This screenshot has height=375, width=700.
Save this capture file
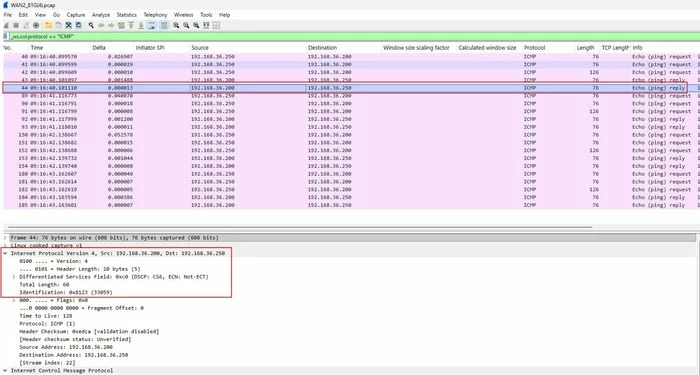[58, 25]
